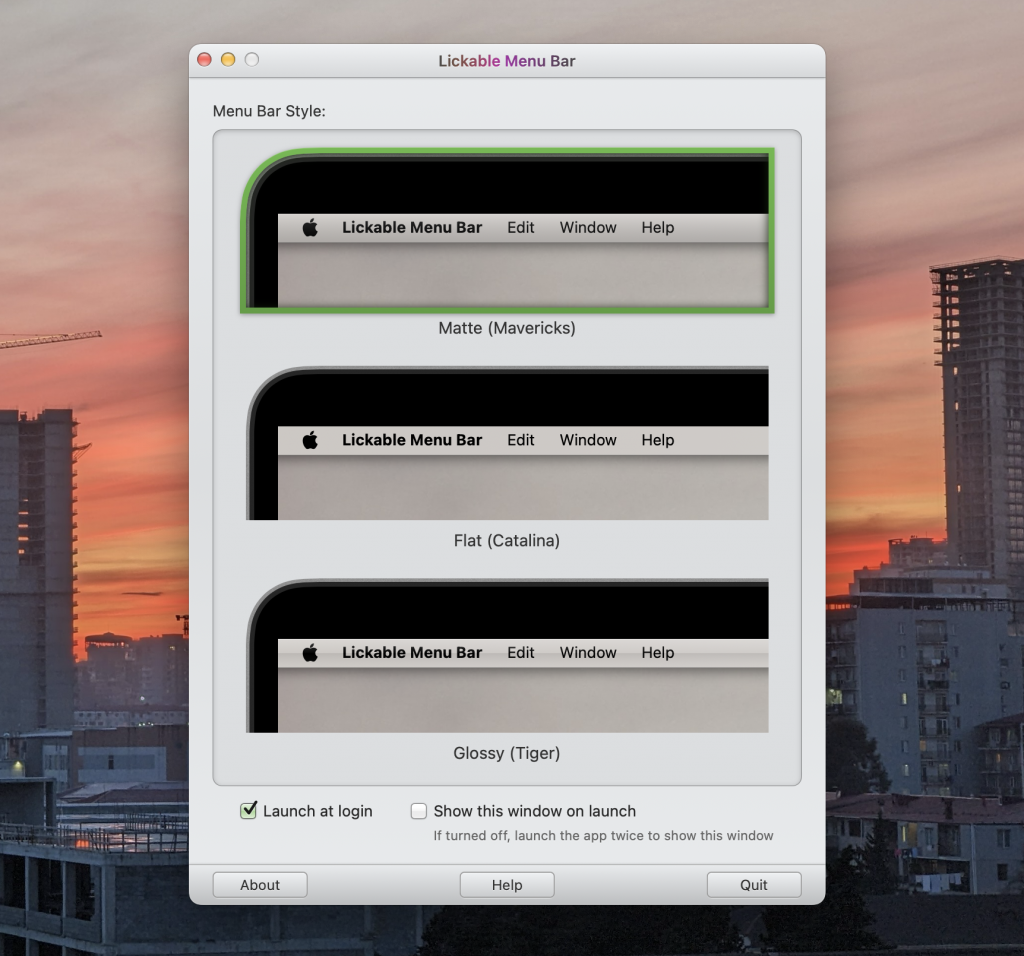Minimize the window with the yellow button
Viewport: 1024px width, 956px height.
228,60
